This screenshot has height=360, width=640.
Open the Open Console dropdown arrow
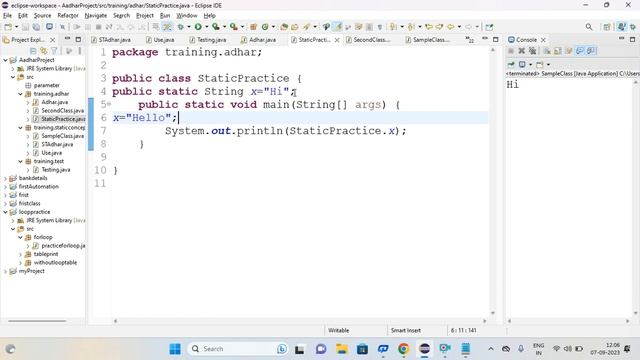pos(548,64)
